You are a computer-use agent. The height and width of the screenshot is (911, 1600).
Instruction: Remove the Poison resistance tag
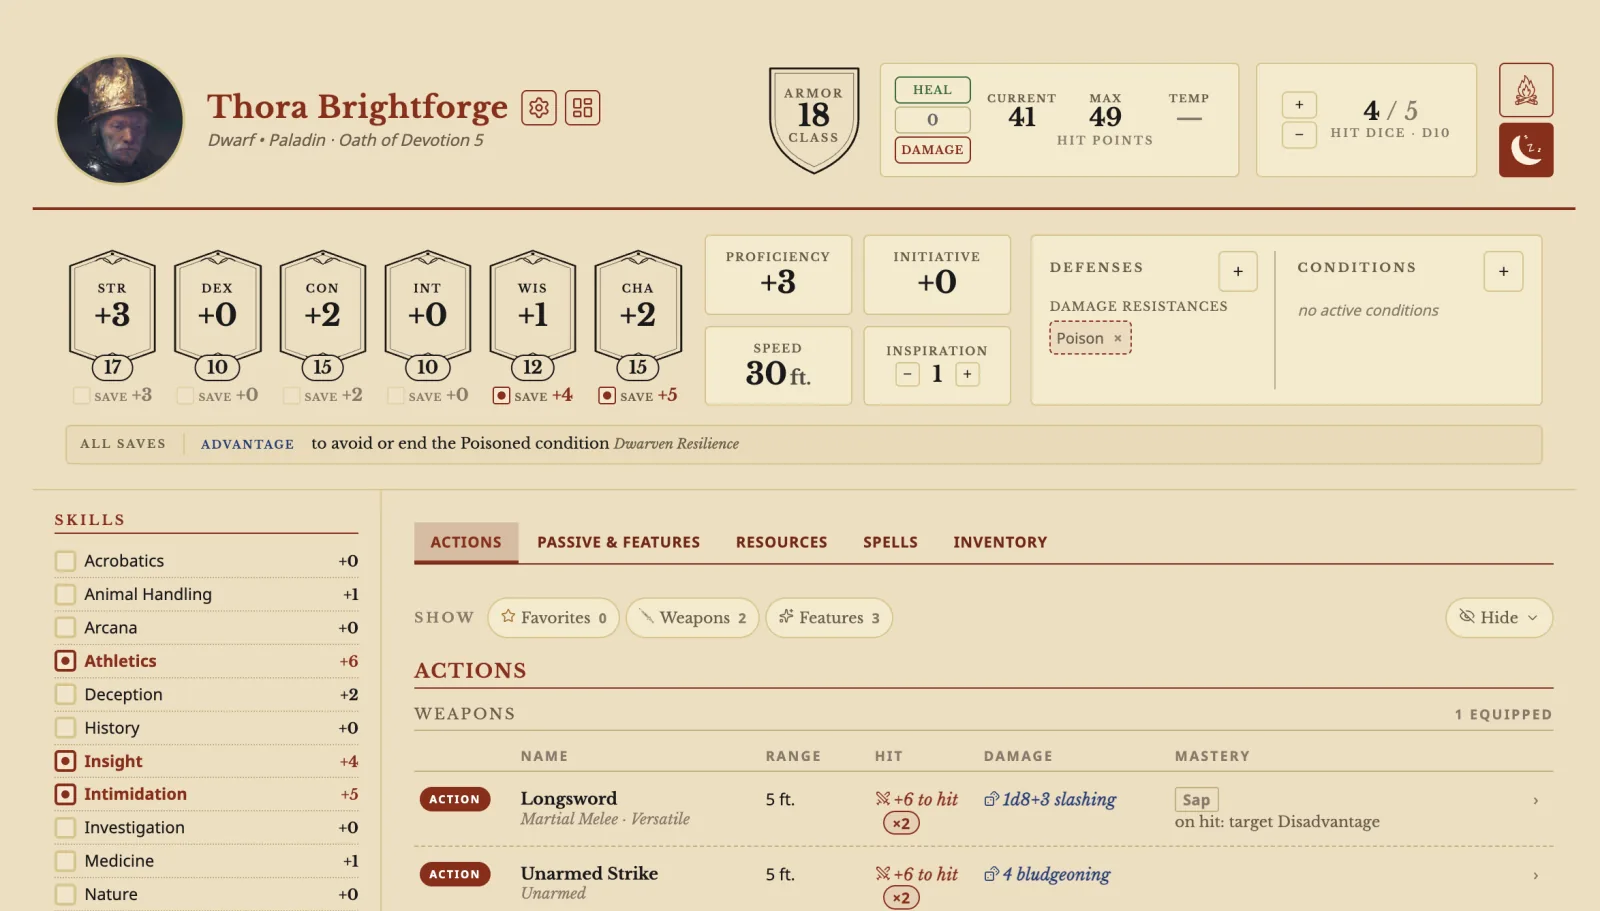[1118, 339]
